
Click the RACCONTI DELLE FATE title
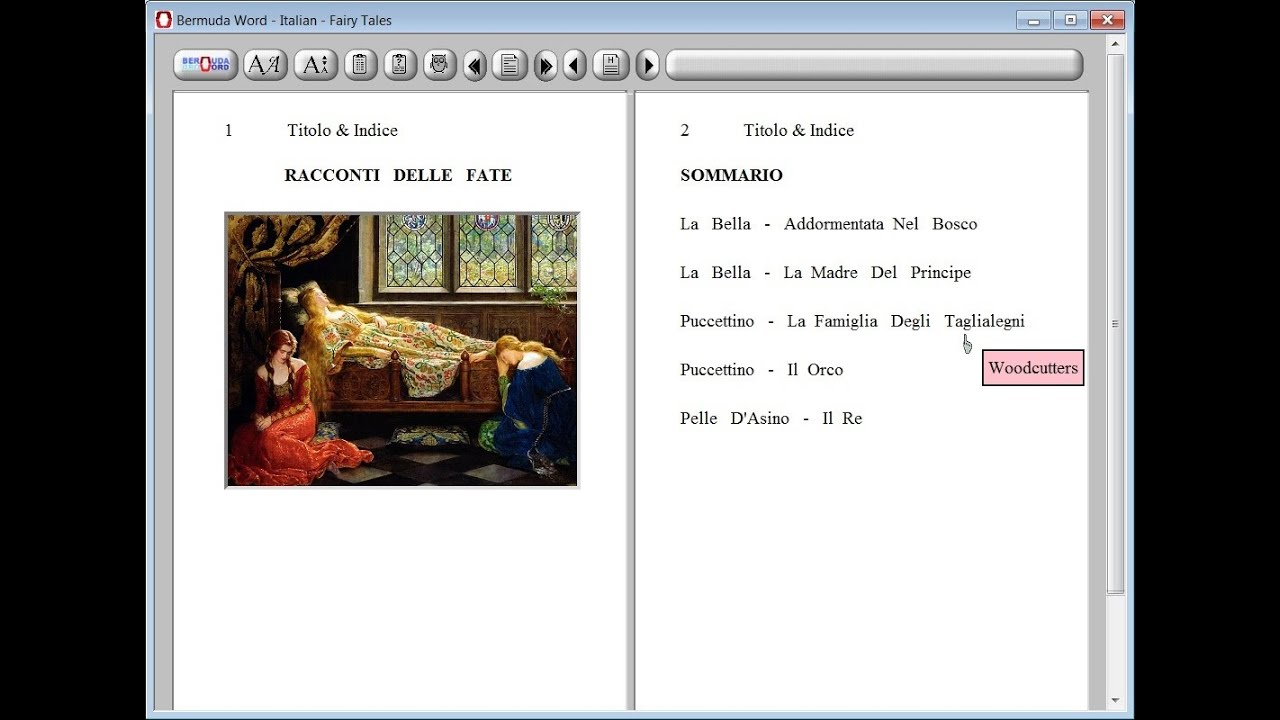(398, 175)
